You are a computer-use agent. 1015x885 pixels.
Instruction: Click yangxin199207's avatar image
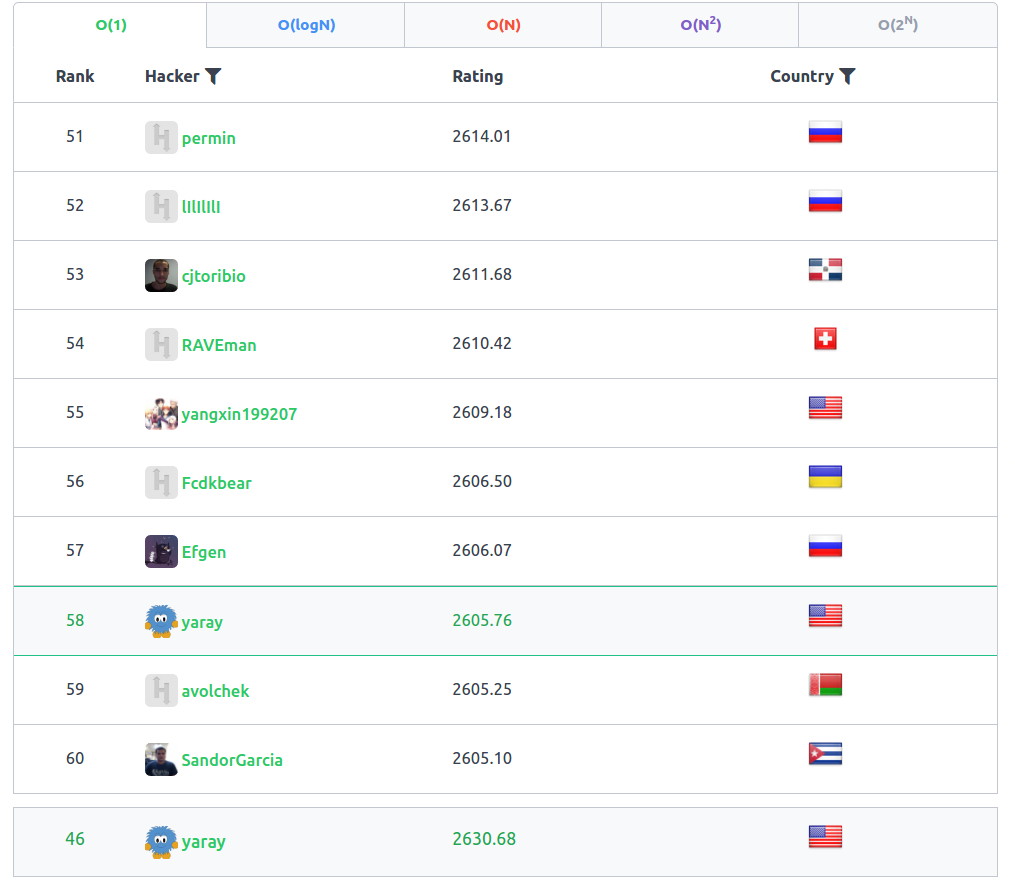161,414
